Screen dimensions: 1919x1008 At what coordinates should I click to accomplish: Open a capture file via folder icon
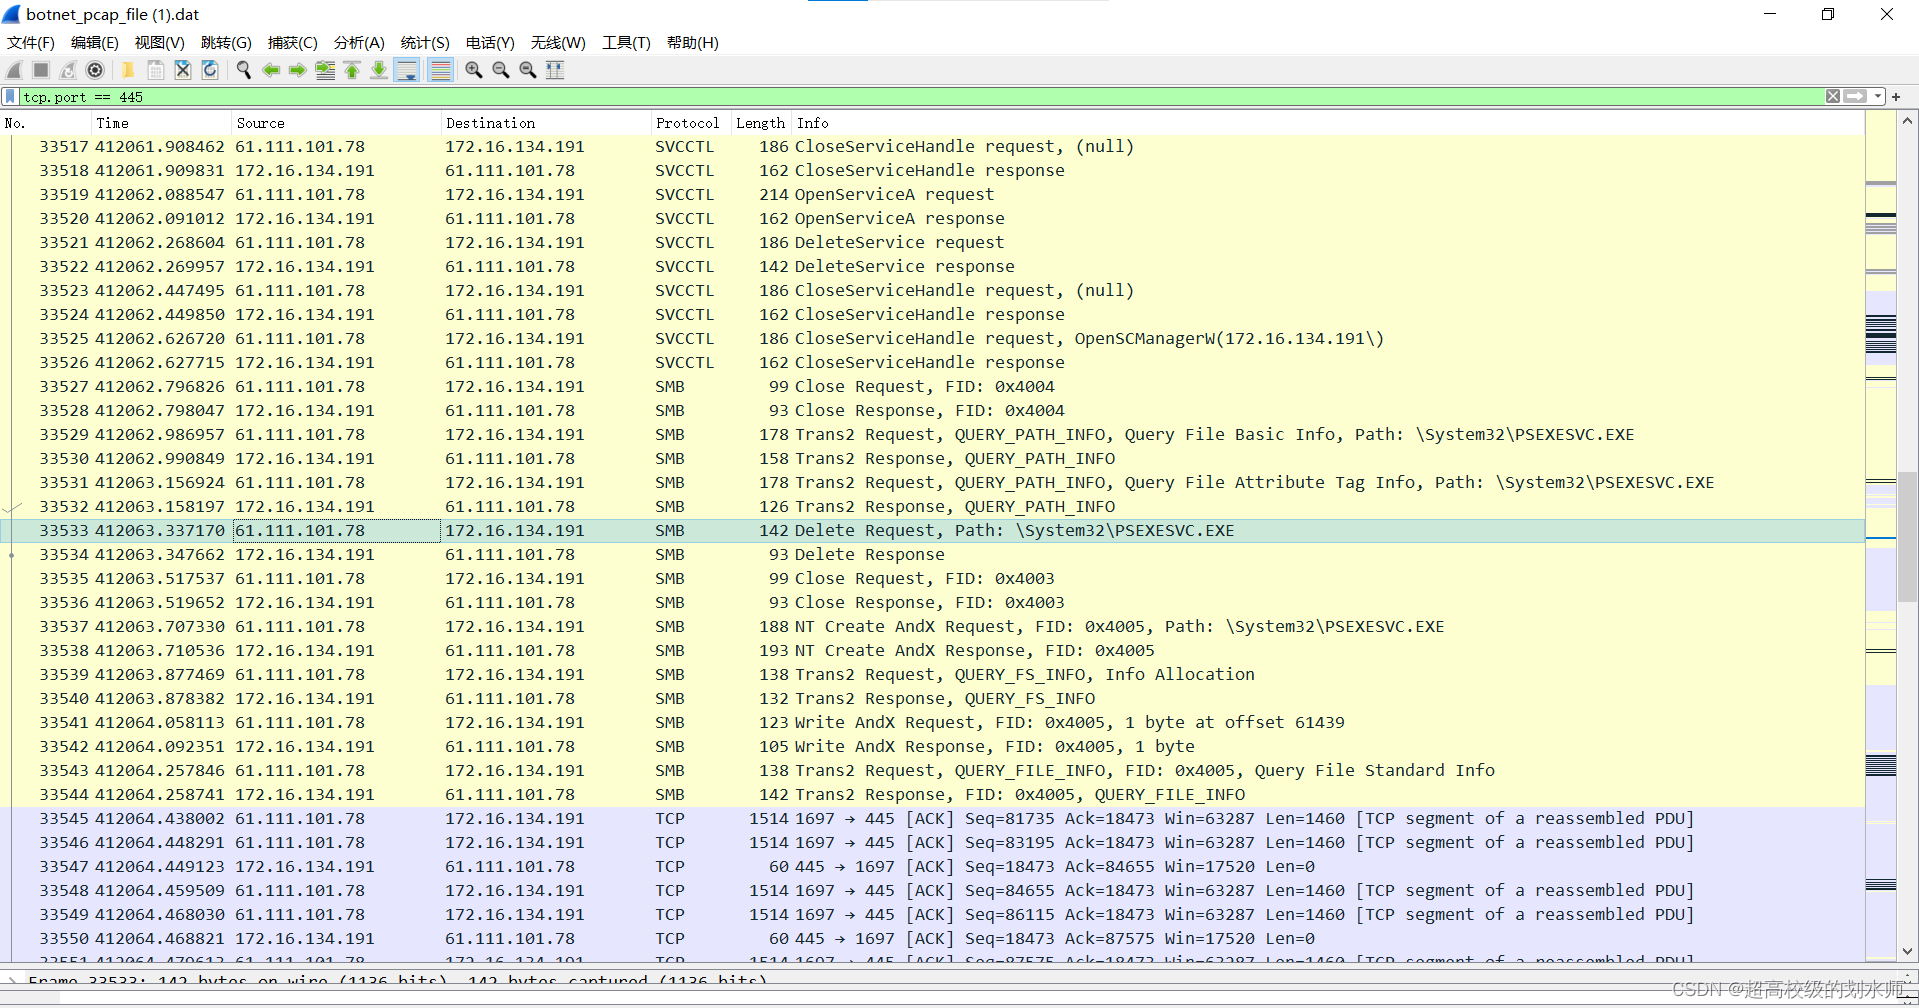[128, 70]
